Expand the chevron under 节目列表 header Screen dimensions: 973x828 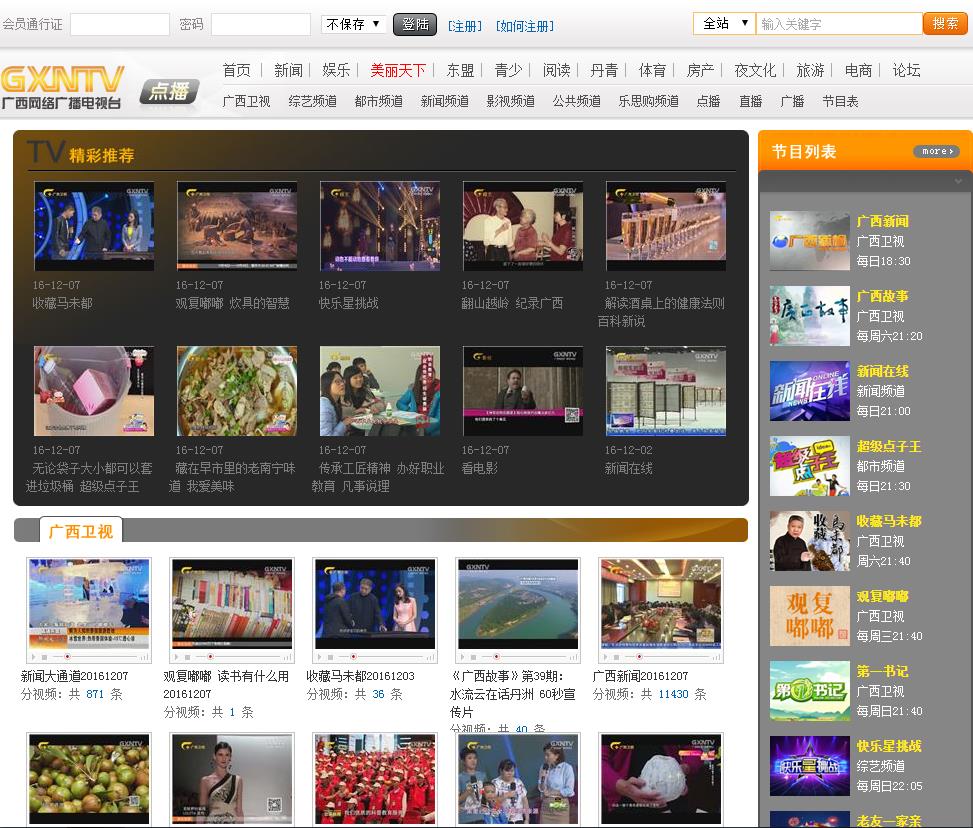tap(957, 182)
